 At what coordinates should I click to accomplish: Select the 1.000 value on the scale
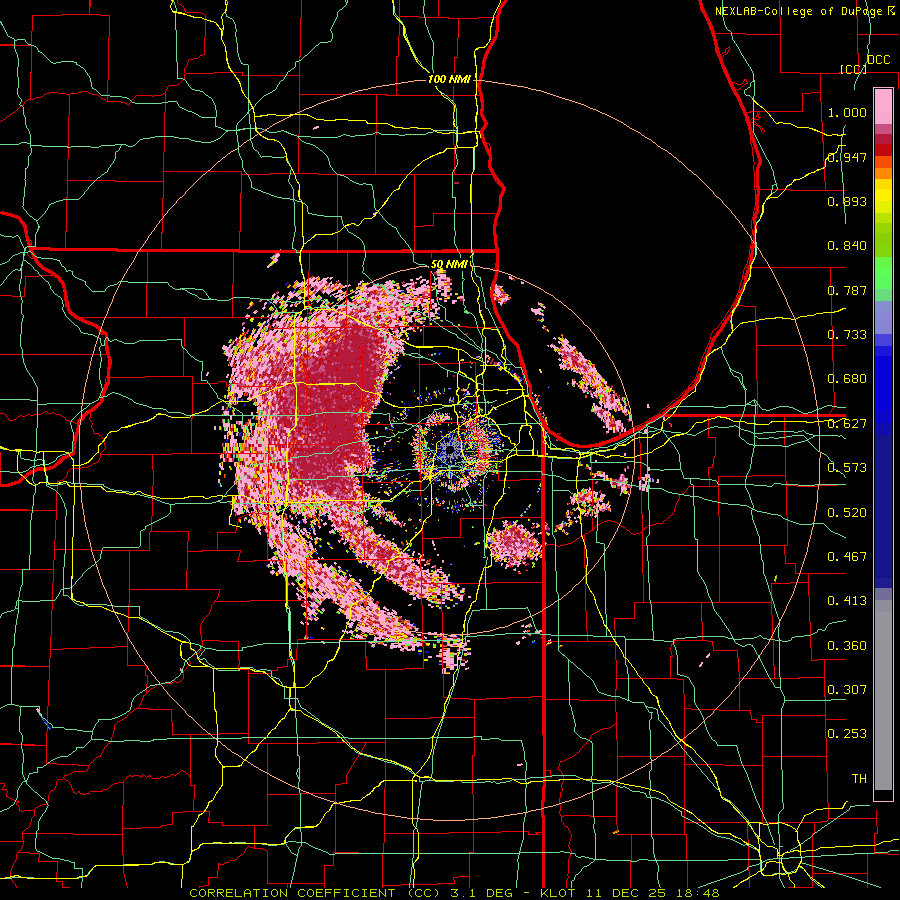(x=847, y=112)
